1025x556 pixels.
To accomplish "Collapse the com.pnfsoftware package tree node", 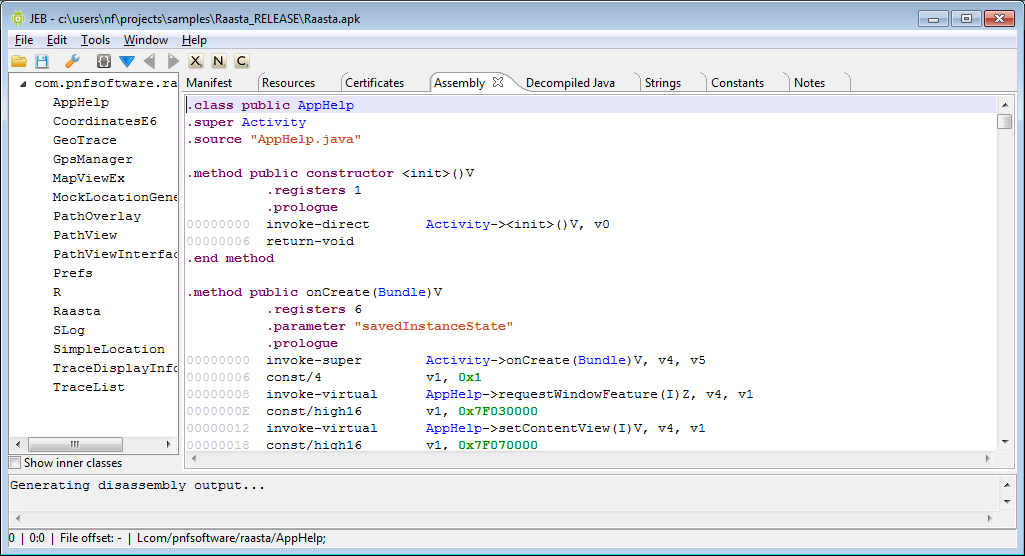I will (x=23, y=84).
